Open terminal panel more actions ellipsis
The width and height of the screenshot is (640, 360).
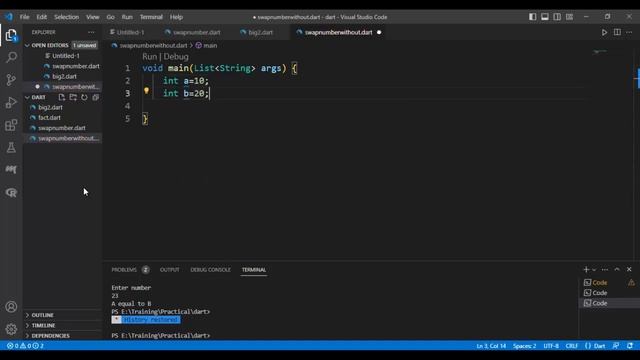[605, 269]
